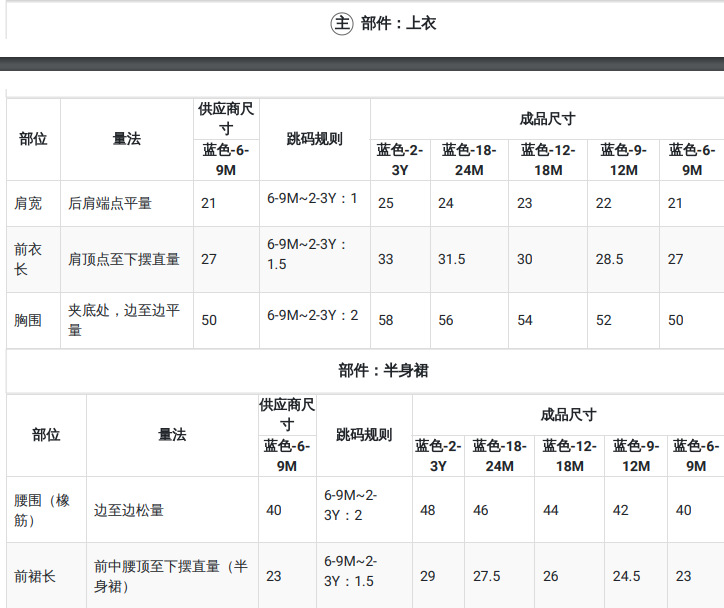This screenshot has height=608, width=724.
Task: Click value 42 in 腰围 row
Action: click(x=621, y=510)
